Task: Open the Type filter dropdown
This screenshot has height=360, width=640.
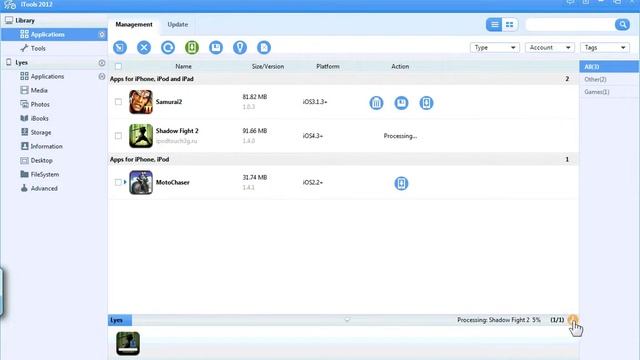Action: (x=495, y=48)
